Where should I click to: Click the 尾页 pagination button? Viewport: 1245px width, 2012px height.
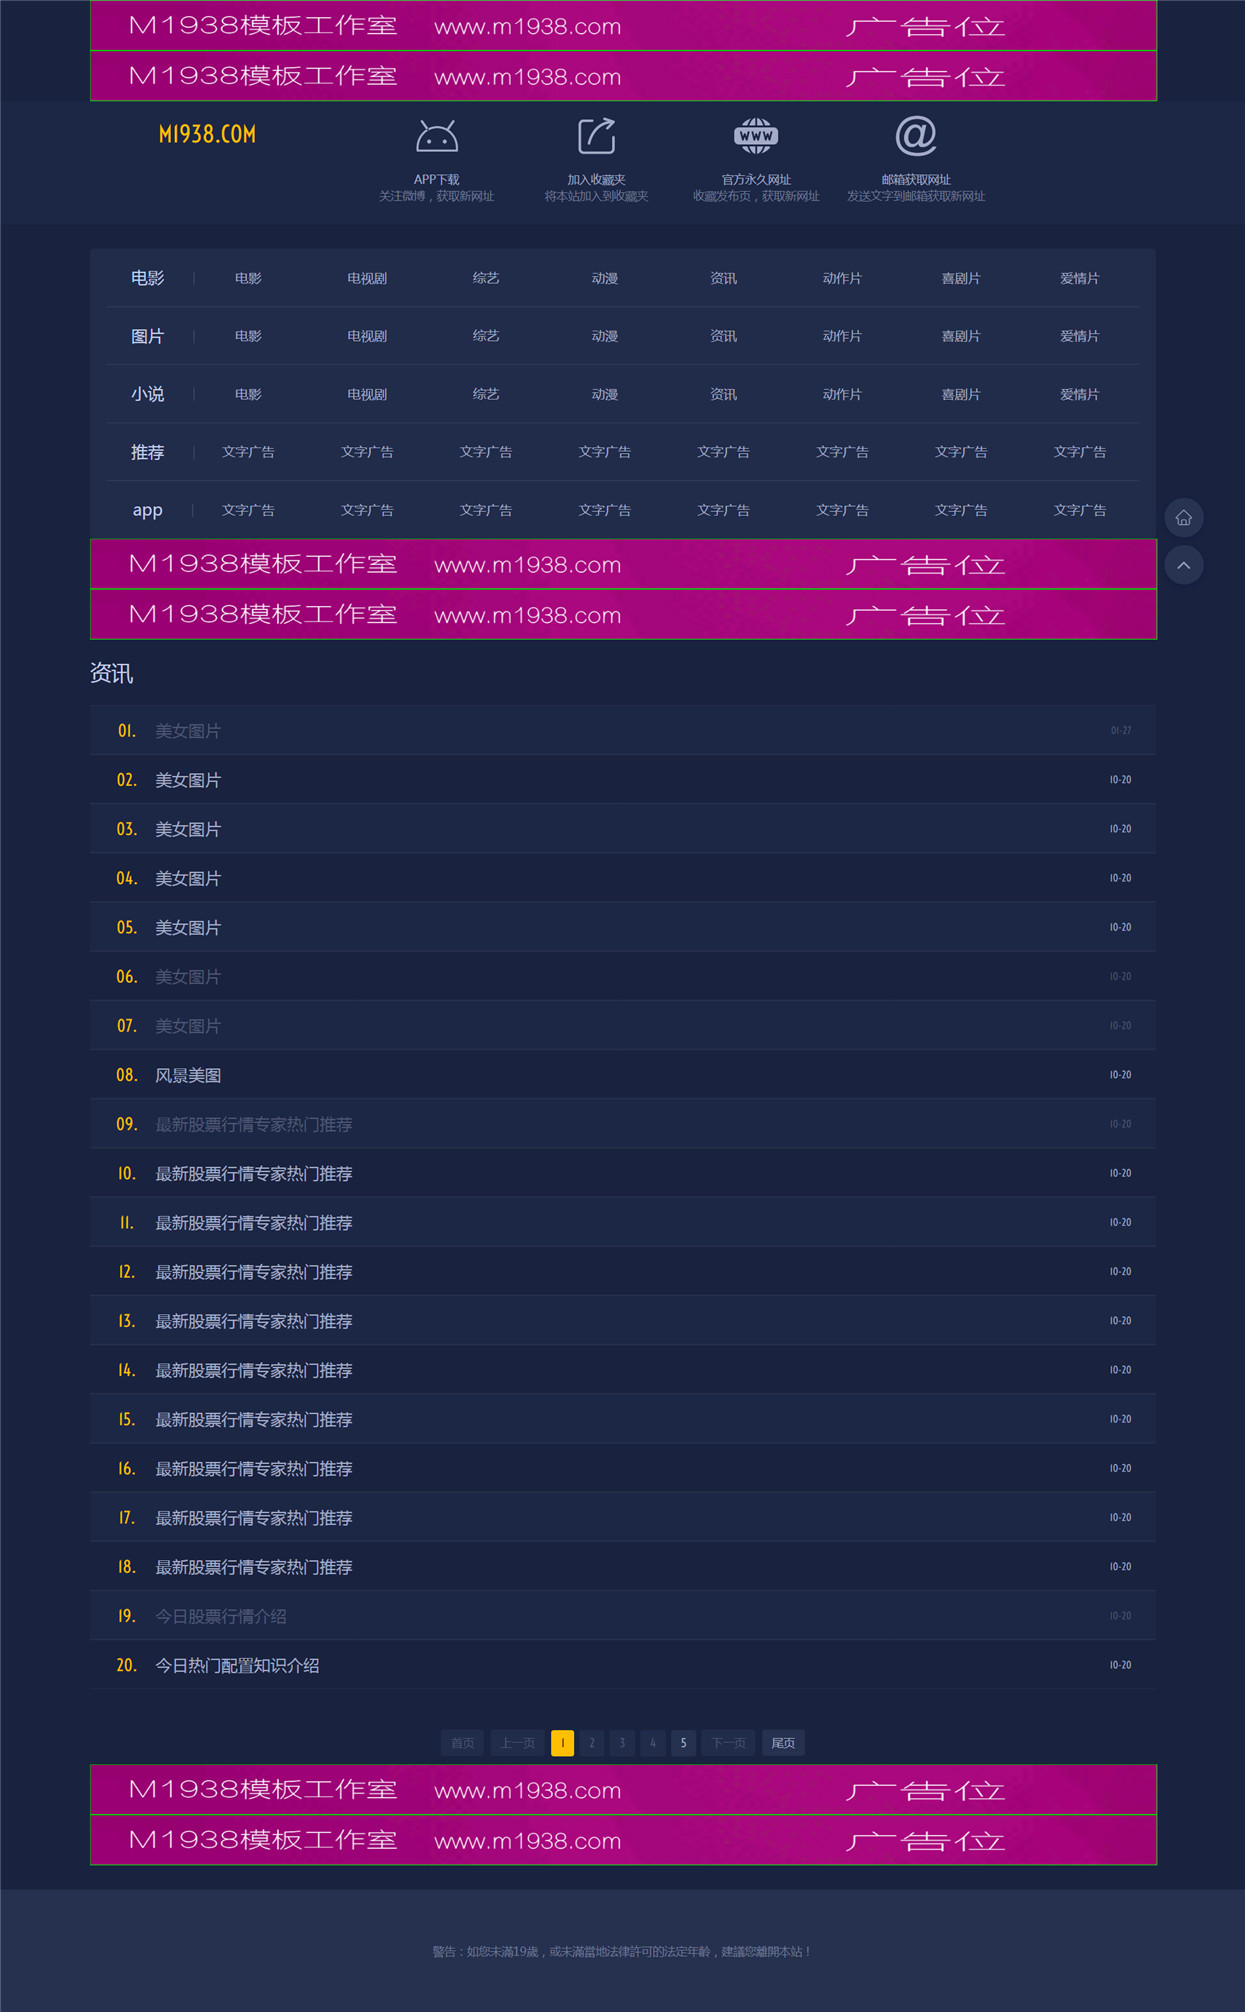(783, 1743)
